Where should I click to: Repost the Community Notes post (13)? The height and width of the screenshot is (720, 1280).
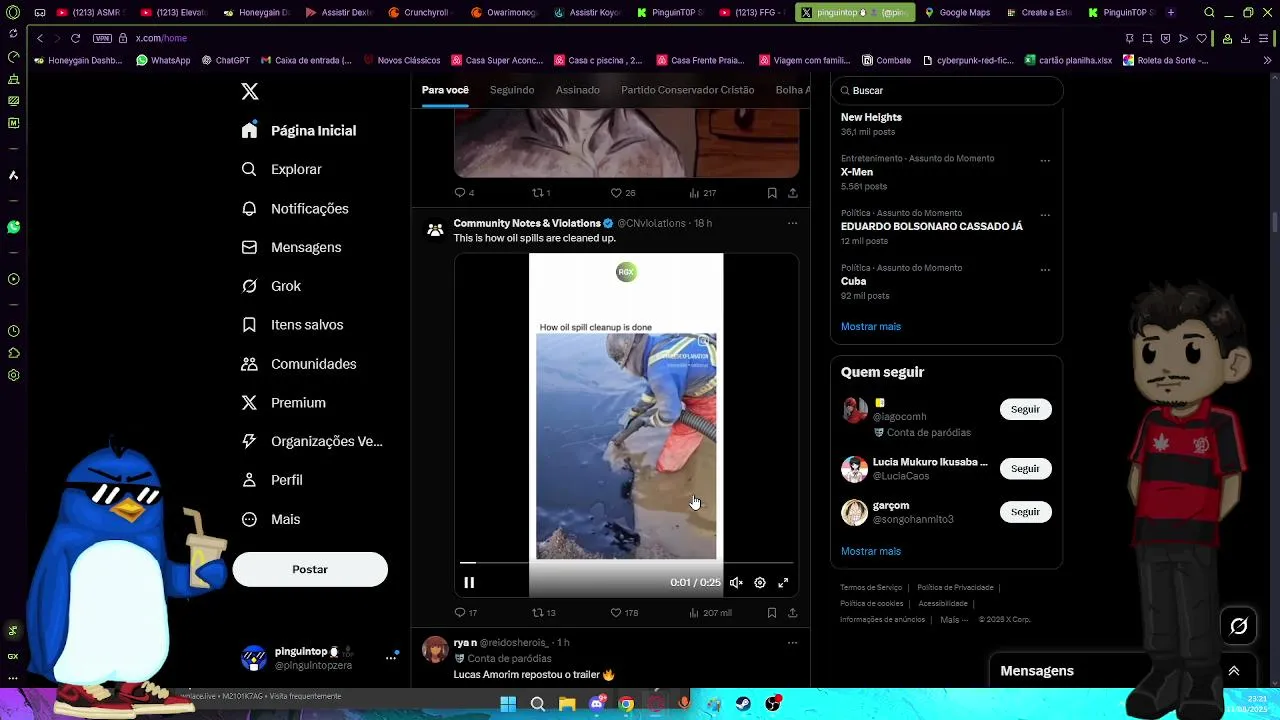click(543, 613)
